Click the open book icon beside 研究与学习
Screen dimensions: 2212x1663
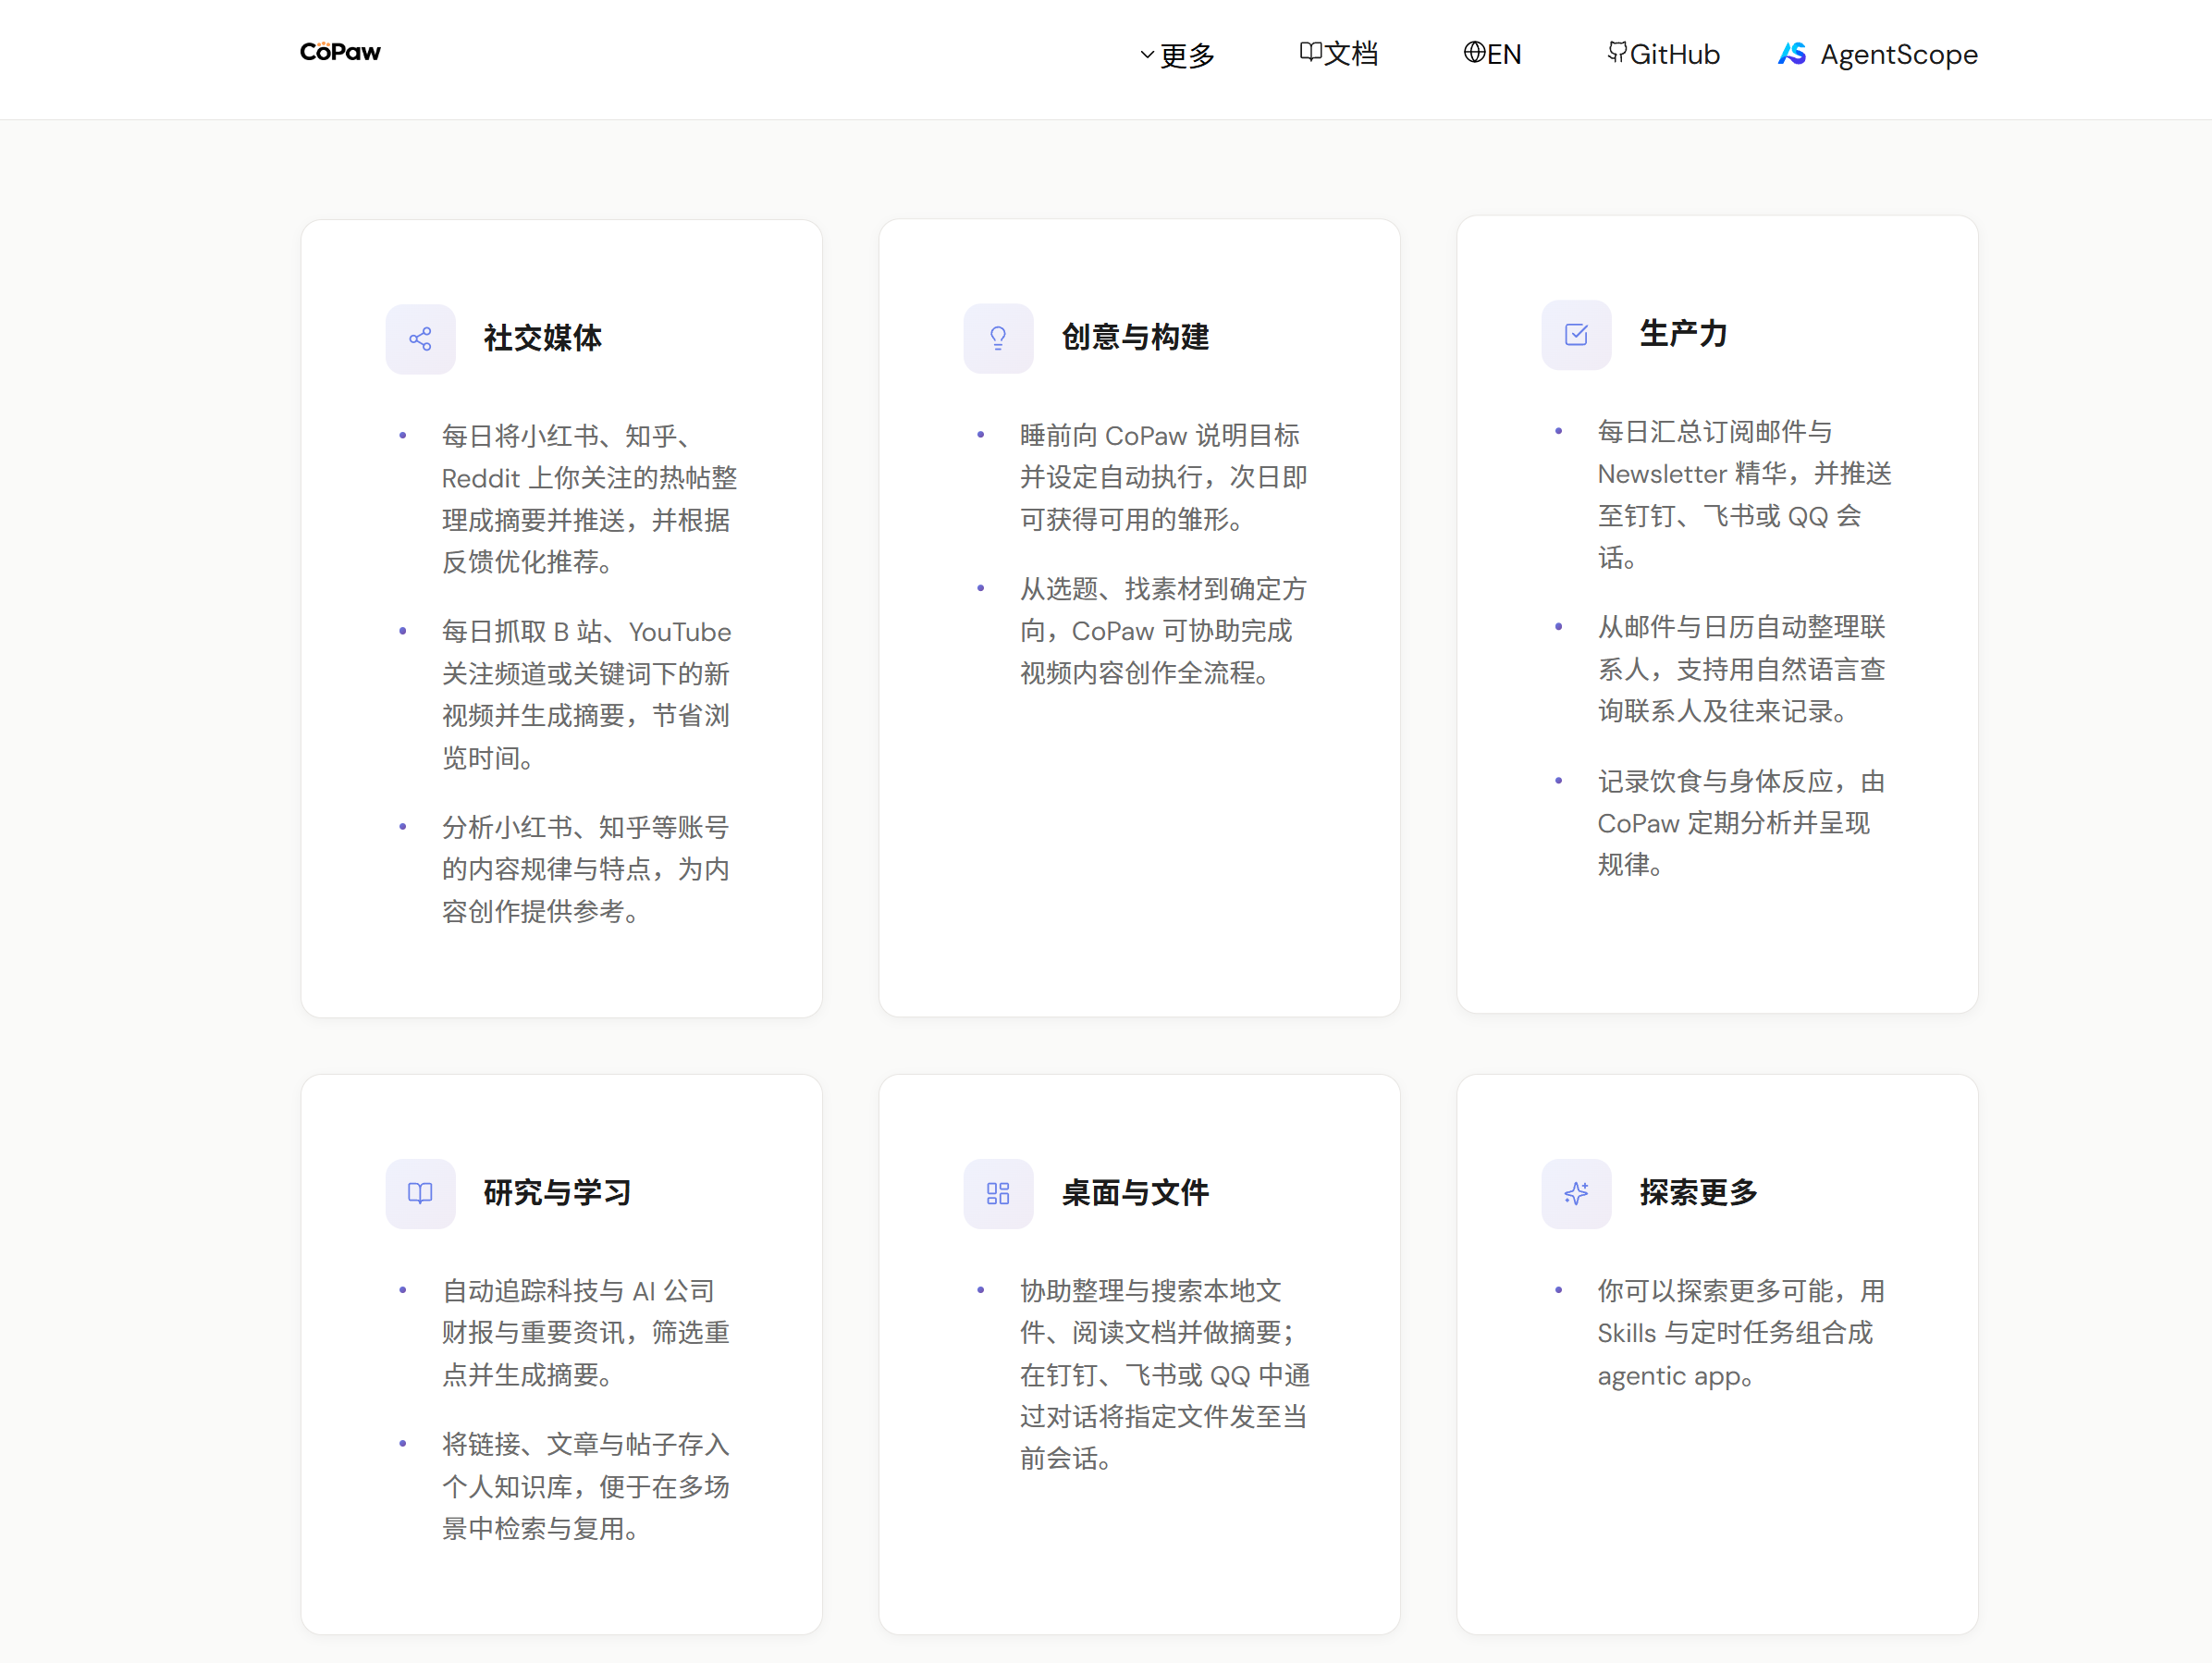coord(420,1193)
